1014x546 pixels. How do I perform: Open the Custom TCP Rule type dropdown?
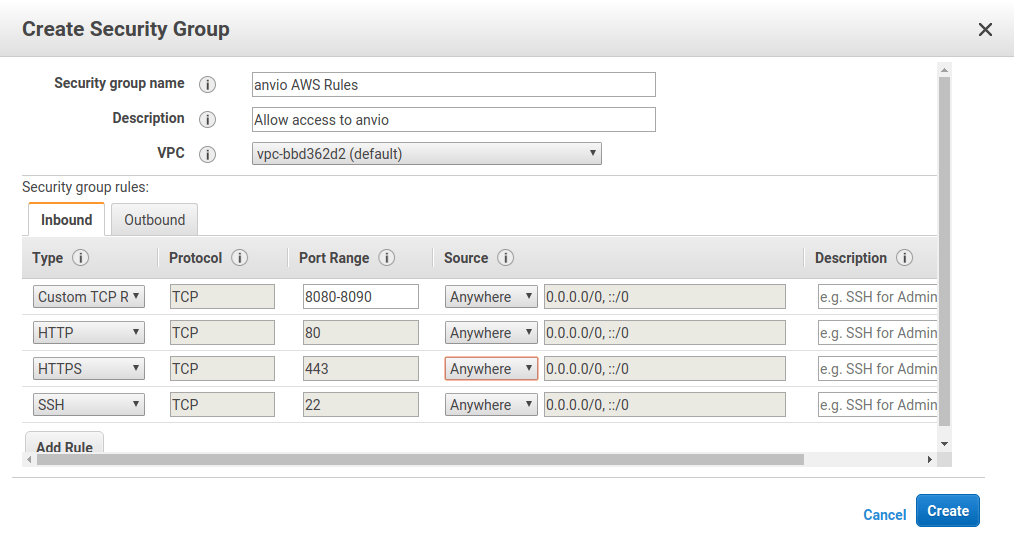click(x=89, y=297)
